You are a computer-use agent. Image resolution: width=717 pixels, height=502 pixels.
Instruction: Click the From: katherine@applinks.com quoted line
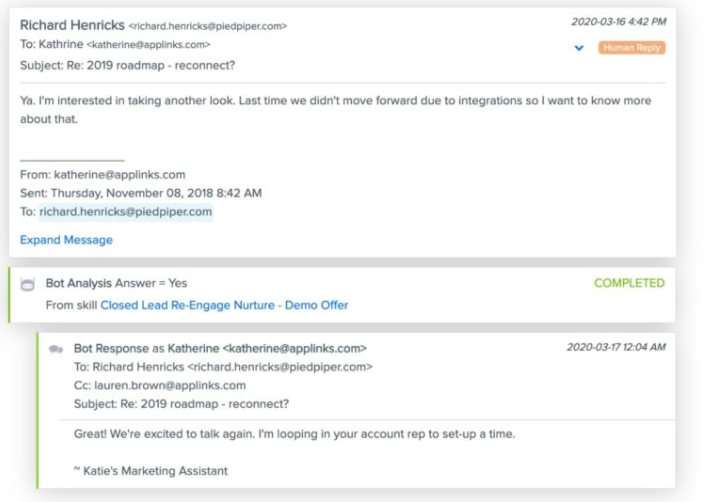coord(102,174)
